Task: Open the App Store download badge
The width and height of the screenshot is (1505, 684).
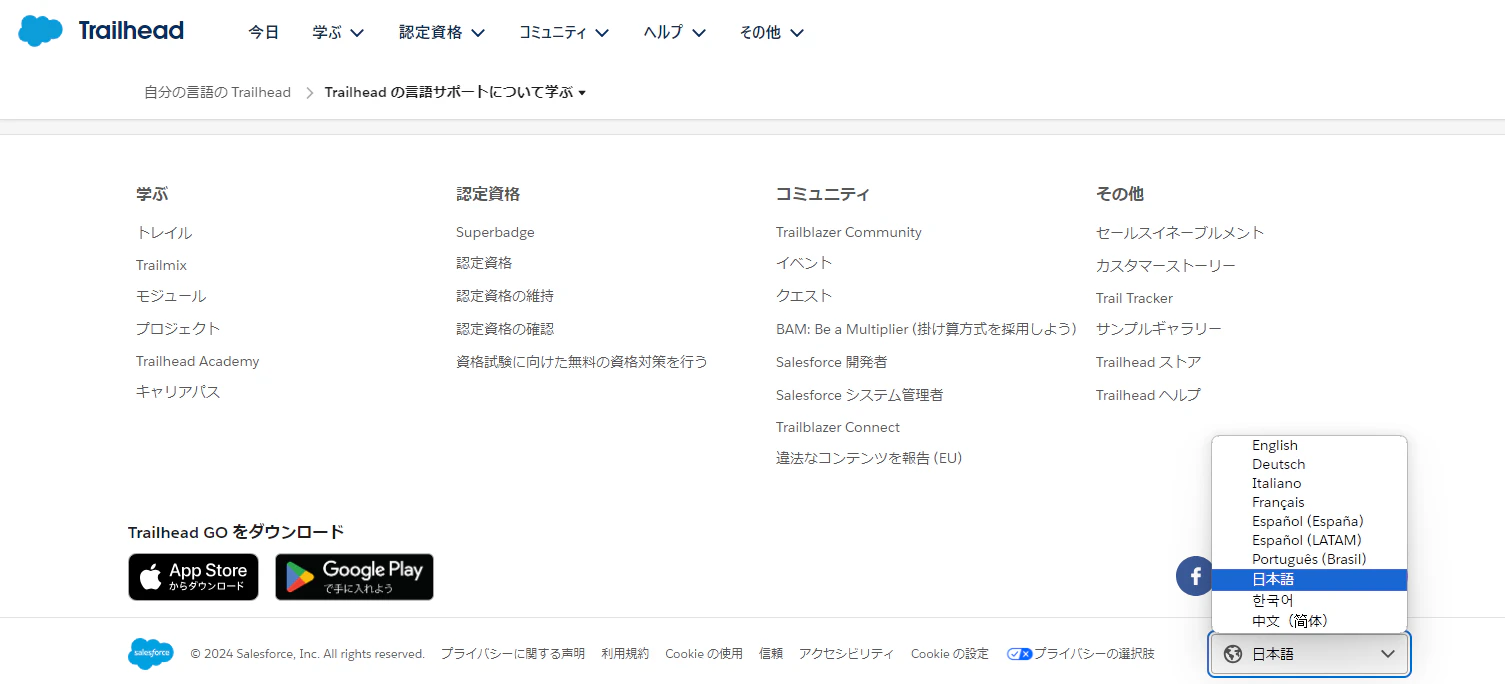Action: [x=193, y=577]
